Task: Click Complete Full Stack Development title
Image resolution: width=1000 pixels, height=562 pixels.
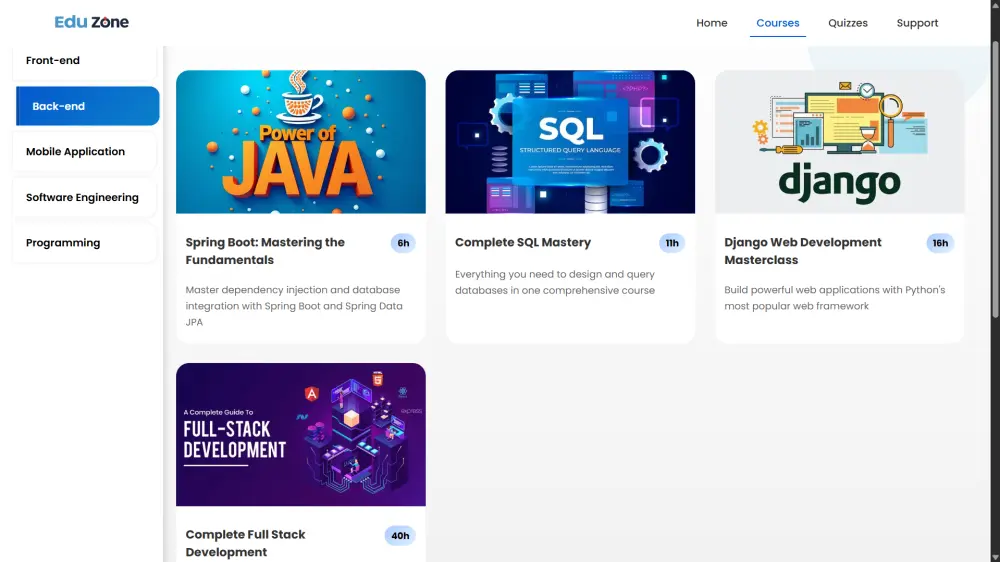Action: click(246, 544)
